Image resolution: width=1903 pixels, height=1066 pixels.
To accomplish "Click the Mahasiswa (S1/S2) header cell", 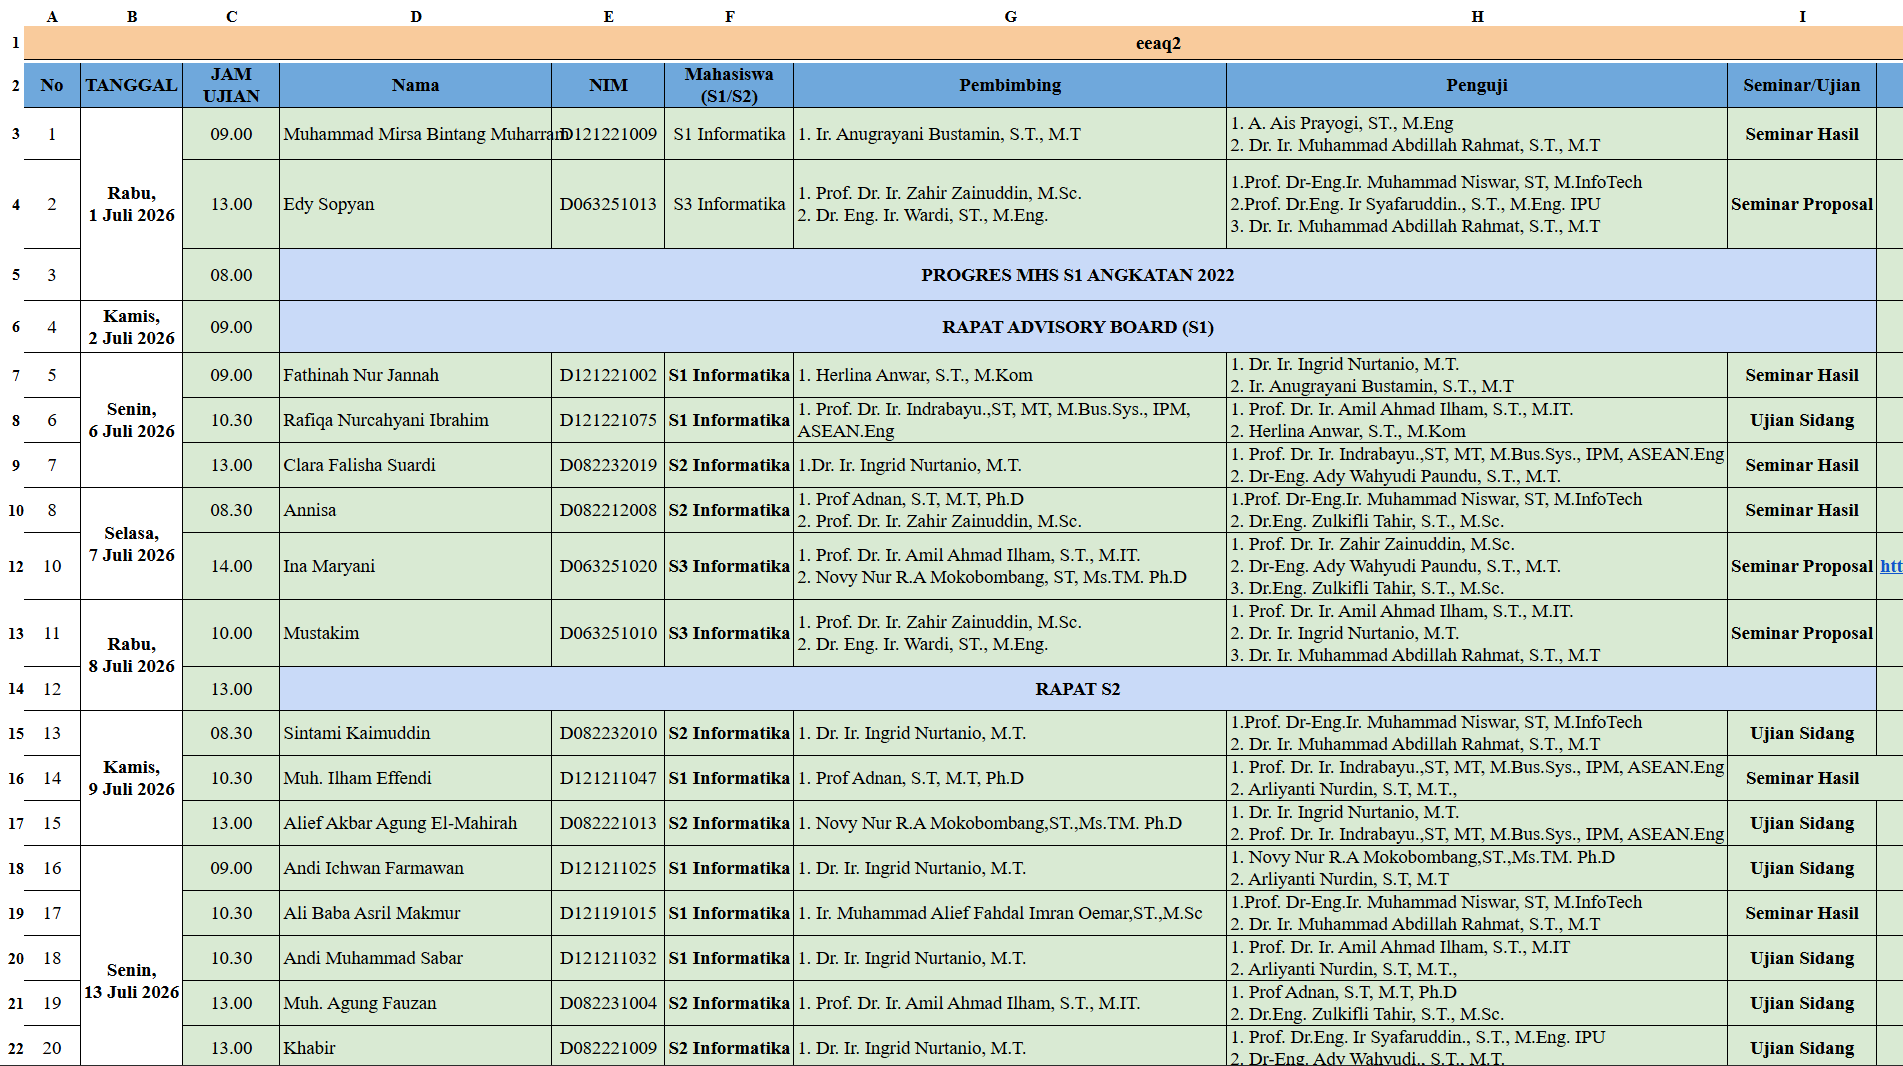I will [729, 85].
